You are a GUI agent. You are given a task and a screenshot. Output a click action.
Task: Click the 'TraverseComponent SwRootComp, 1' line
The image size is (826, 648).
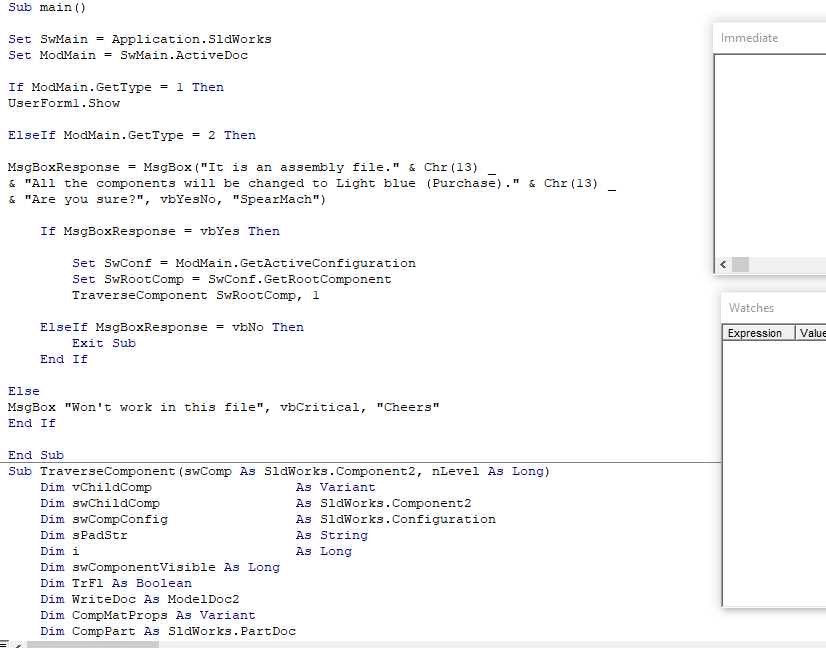(x=195, y=295)
